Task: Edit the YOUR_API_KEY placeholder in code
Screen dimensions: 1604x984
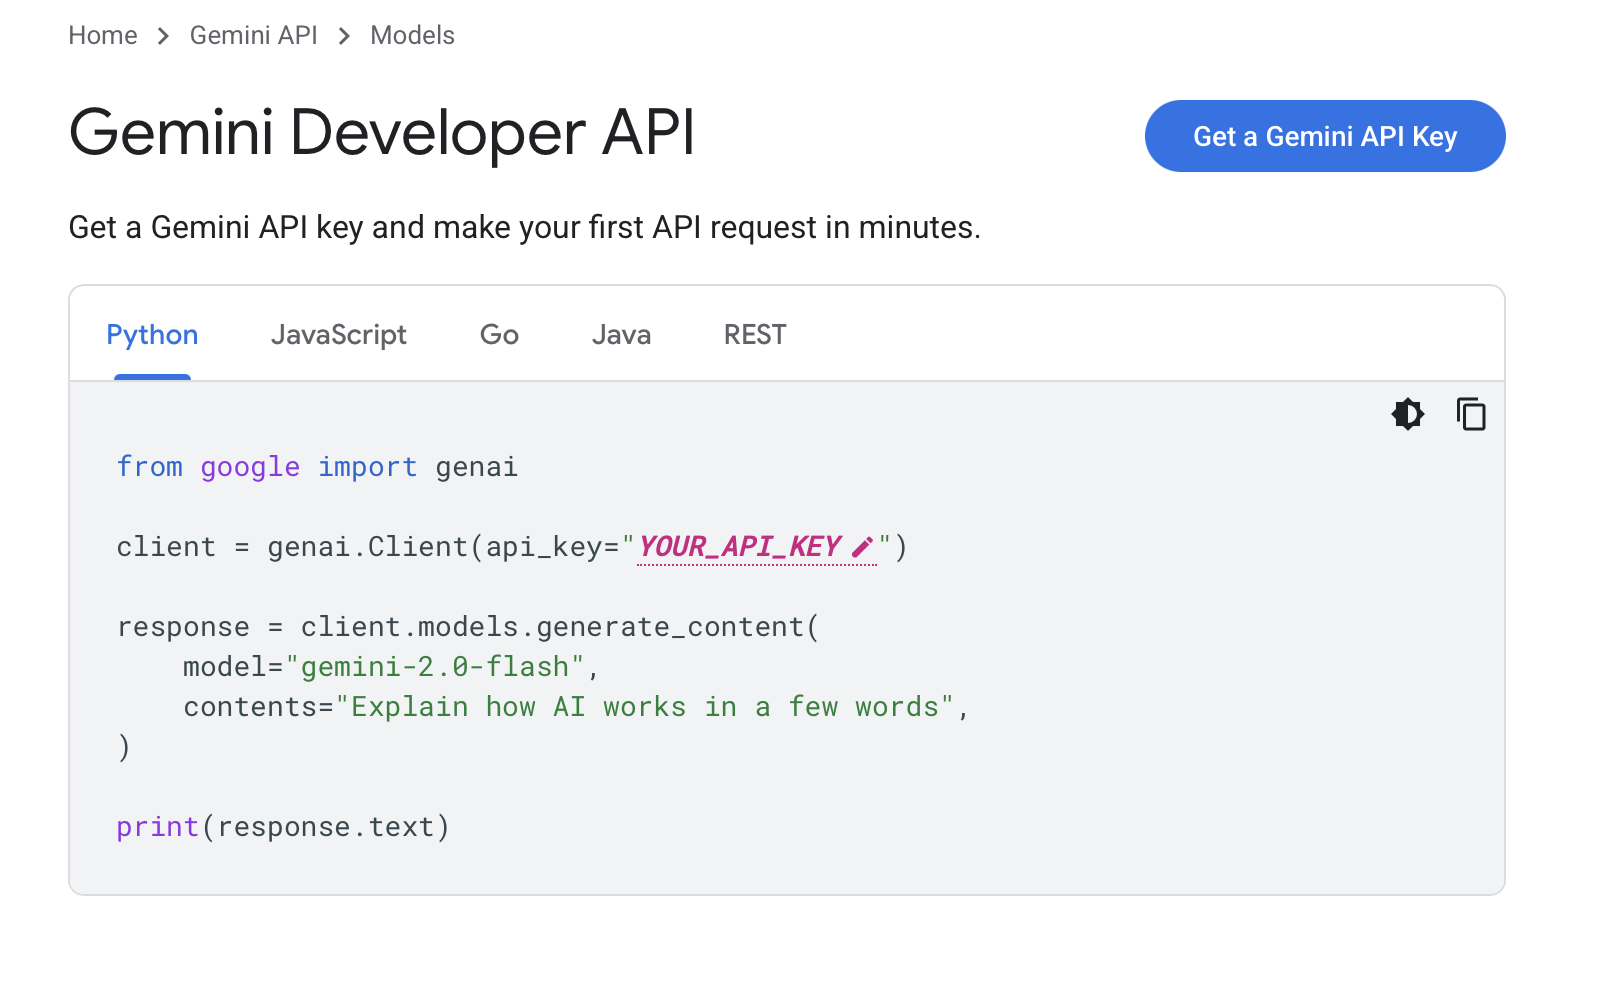Action: (x=739, y=547)
